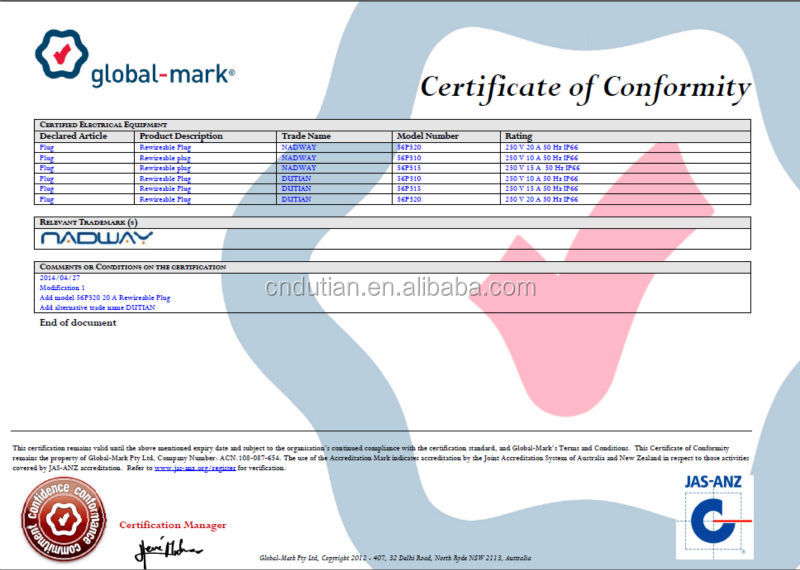Click Rewireable Plug description in DUTIAN 56P320 row
The height and width of the screenshot is (570, 800).
pos(165,200)
